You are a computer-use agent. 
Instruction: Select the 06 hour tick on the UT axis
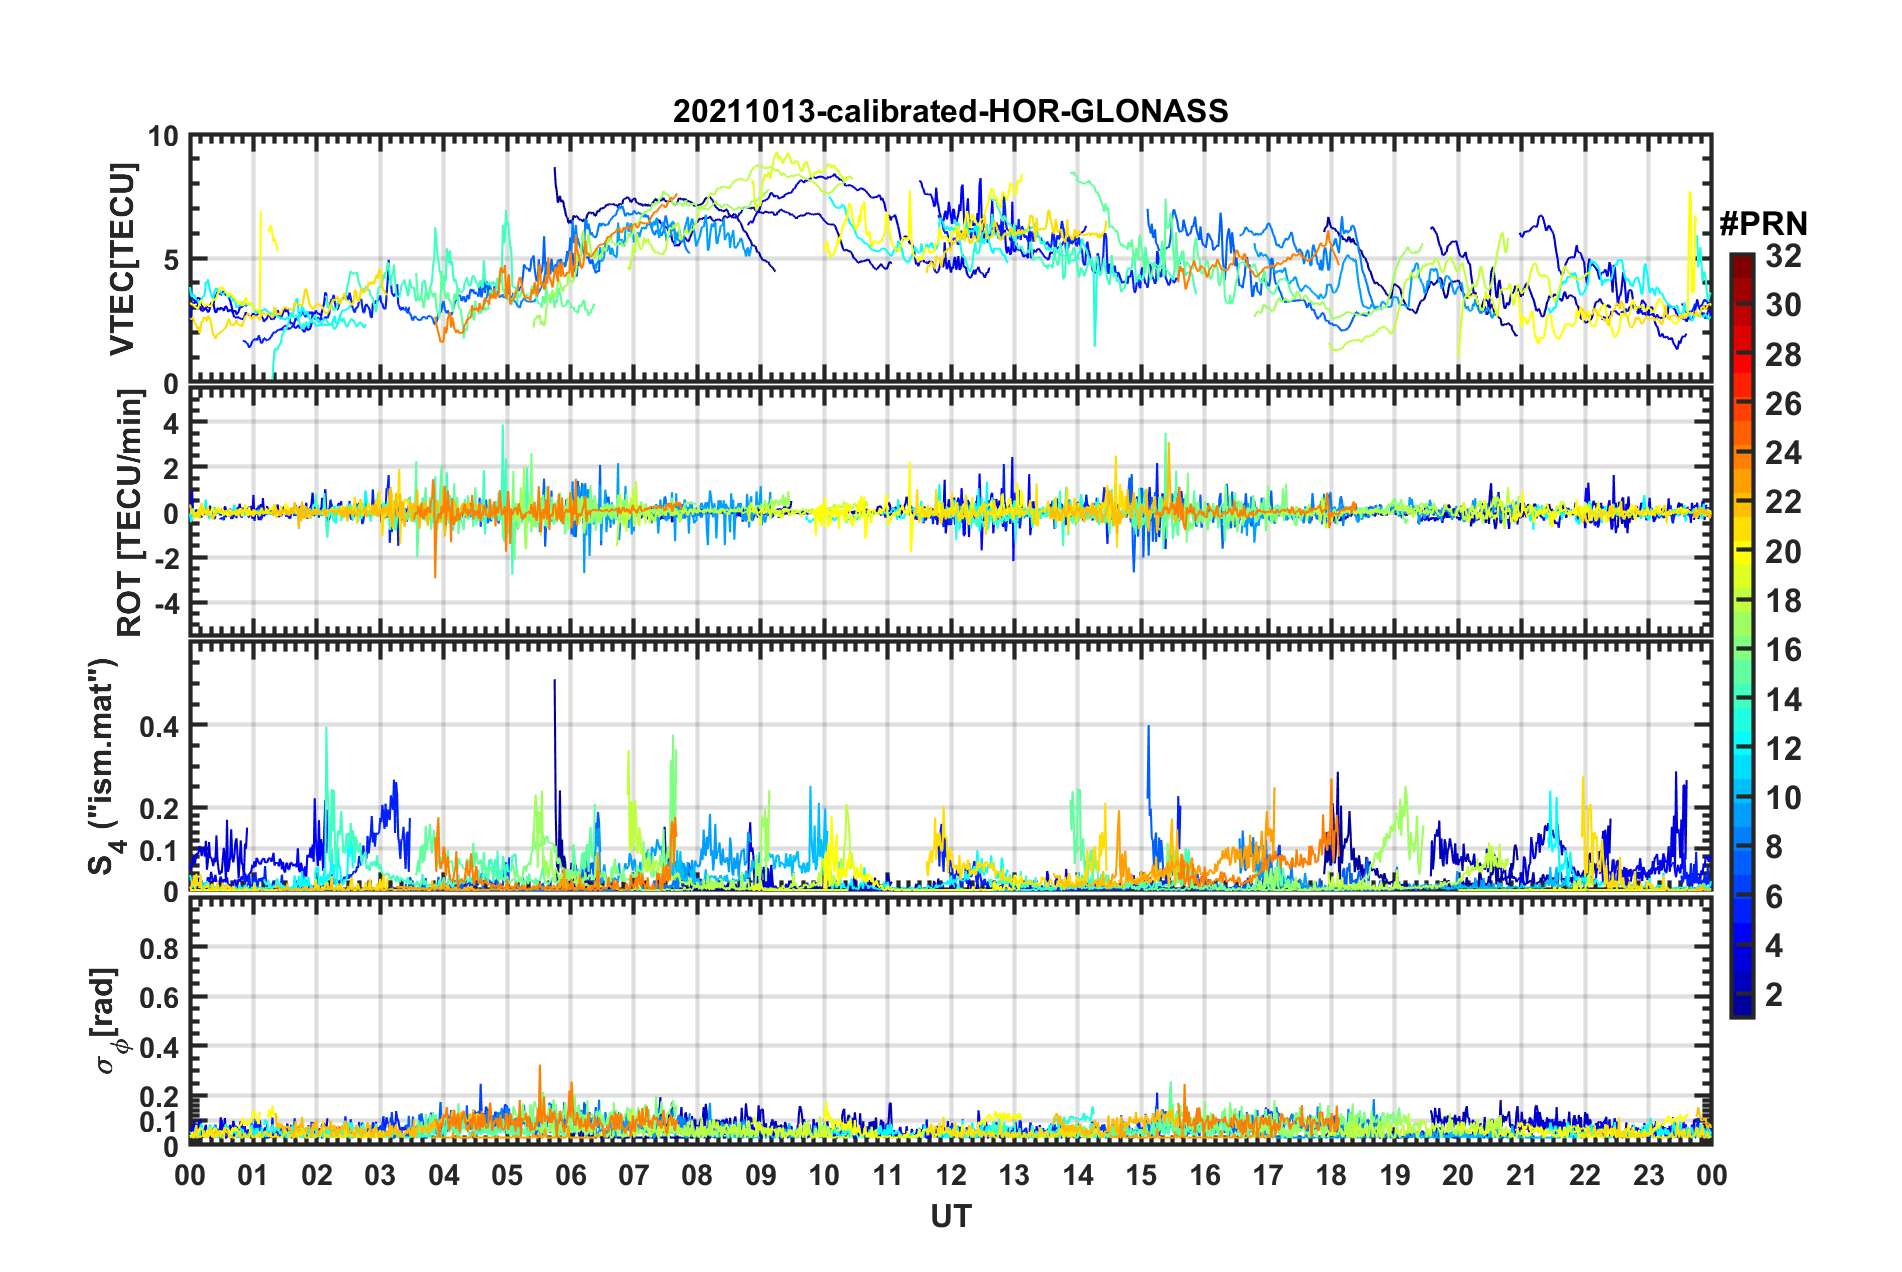[x=570, y=1175]
